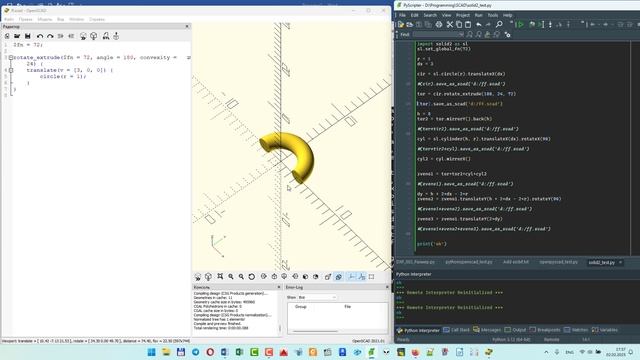Click Preview icon in 3D viewport toolbar

[x=198, y=277]
